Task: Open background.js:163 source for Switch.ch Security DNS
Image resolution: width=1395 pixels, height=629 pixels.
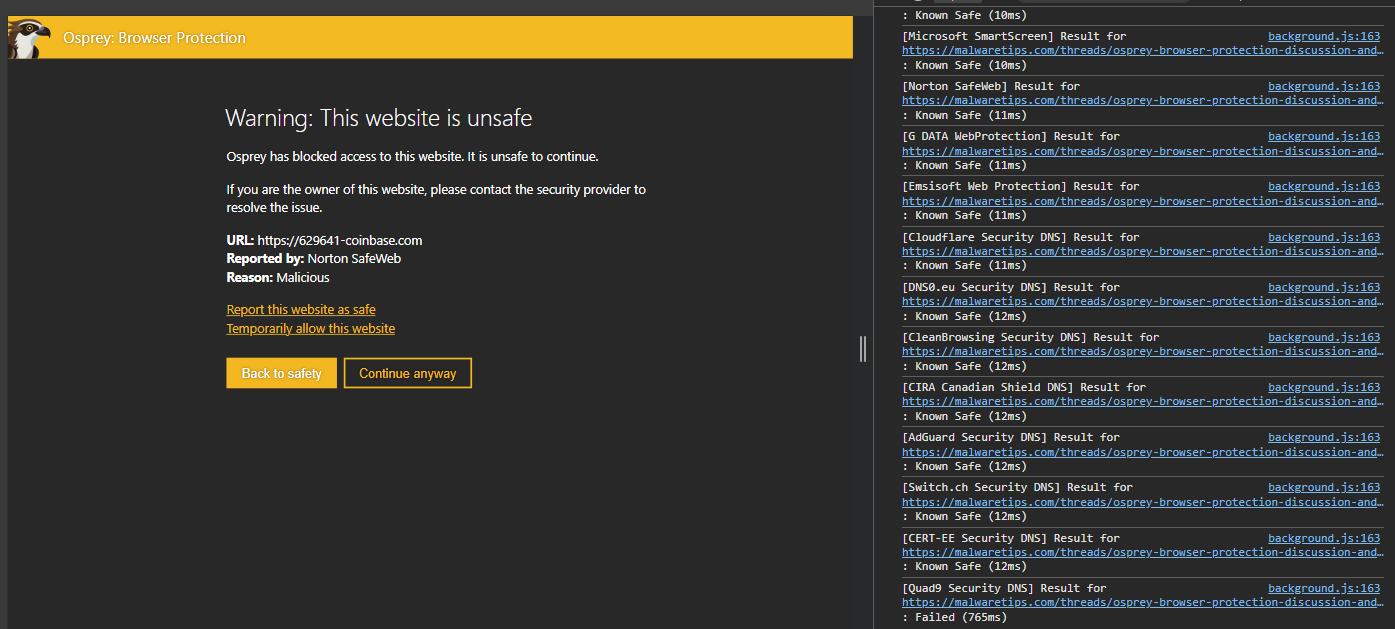Action: (x=1324, y=487)
